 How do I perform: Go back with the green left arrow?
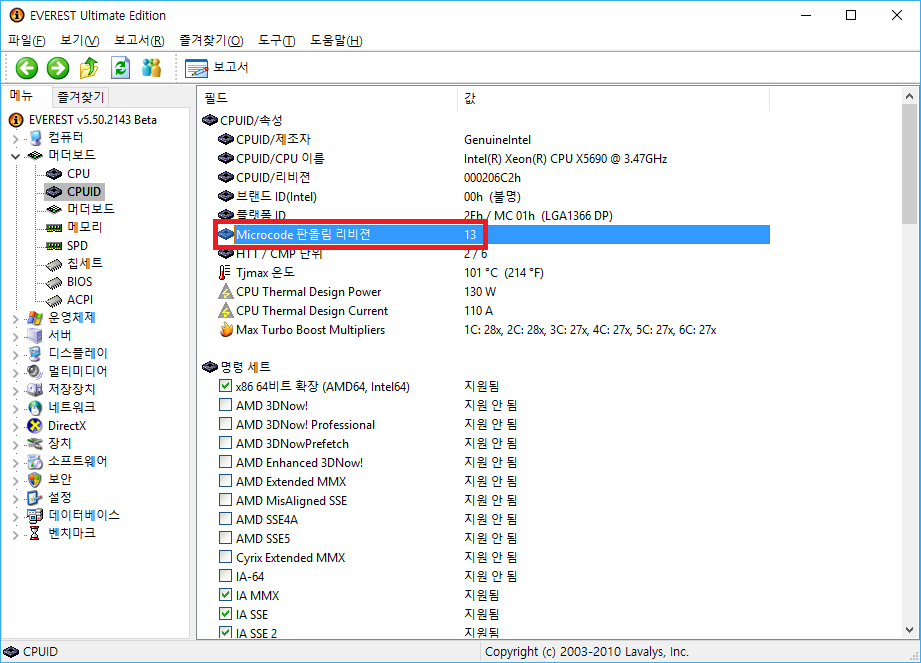26,68
